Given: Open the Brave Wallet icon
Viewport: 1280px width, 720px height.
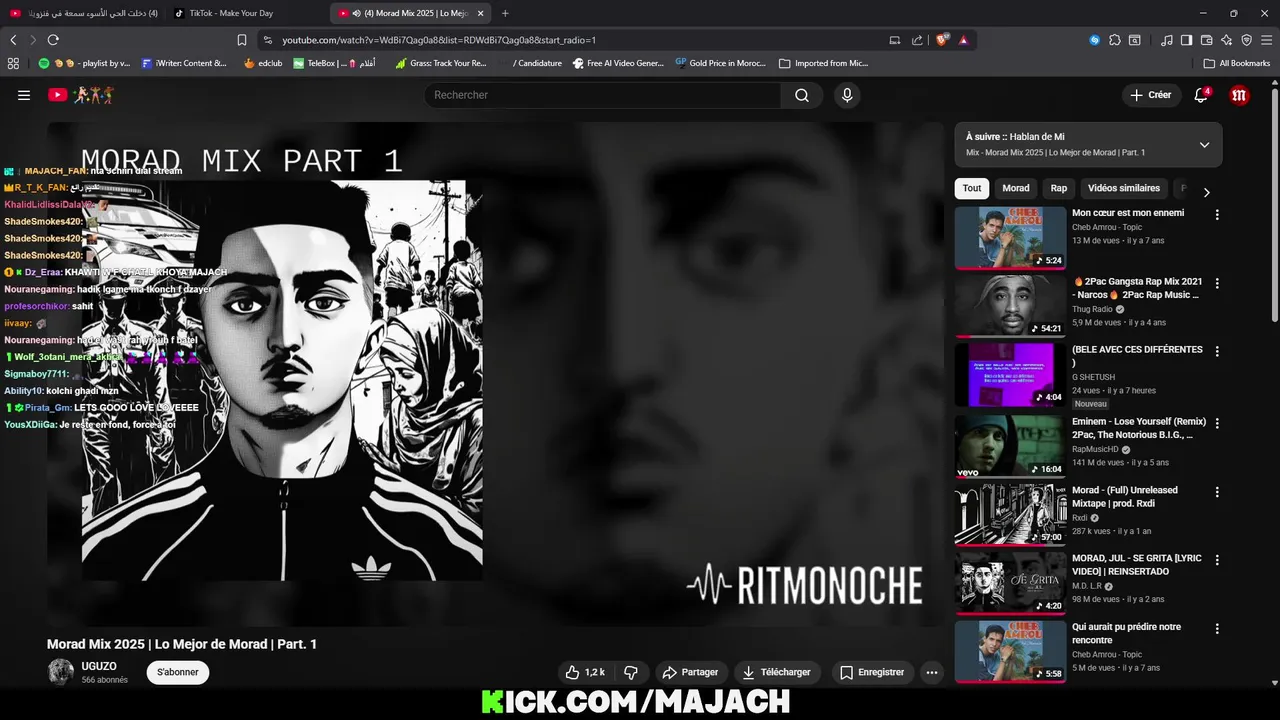Looking at the screenshot, I should click(1207, 40).
